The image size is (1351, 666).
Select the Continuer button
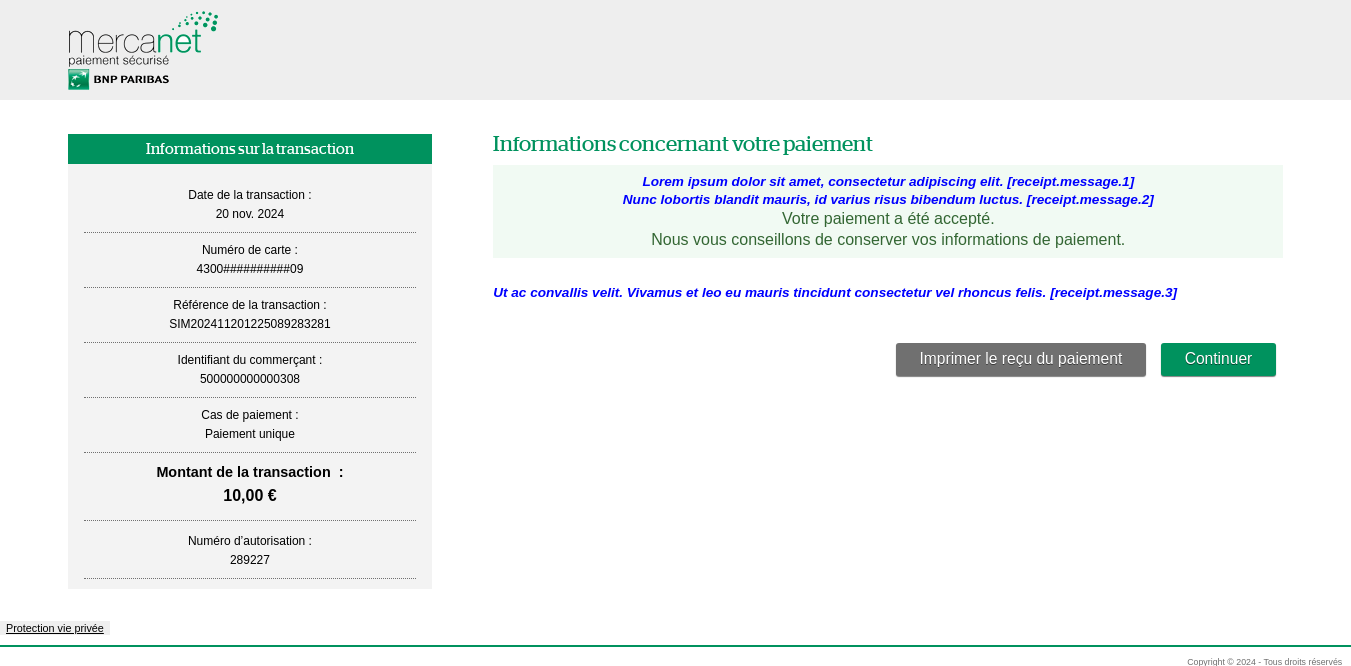click(x=1218, y=359)
